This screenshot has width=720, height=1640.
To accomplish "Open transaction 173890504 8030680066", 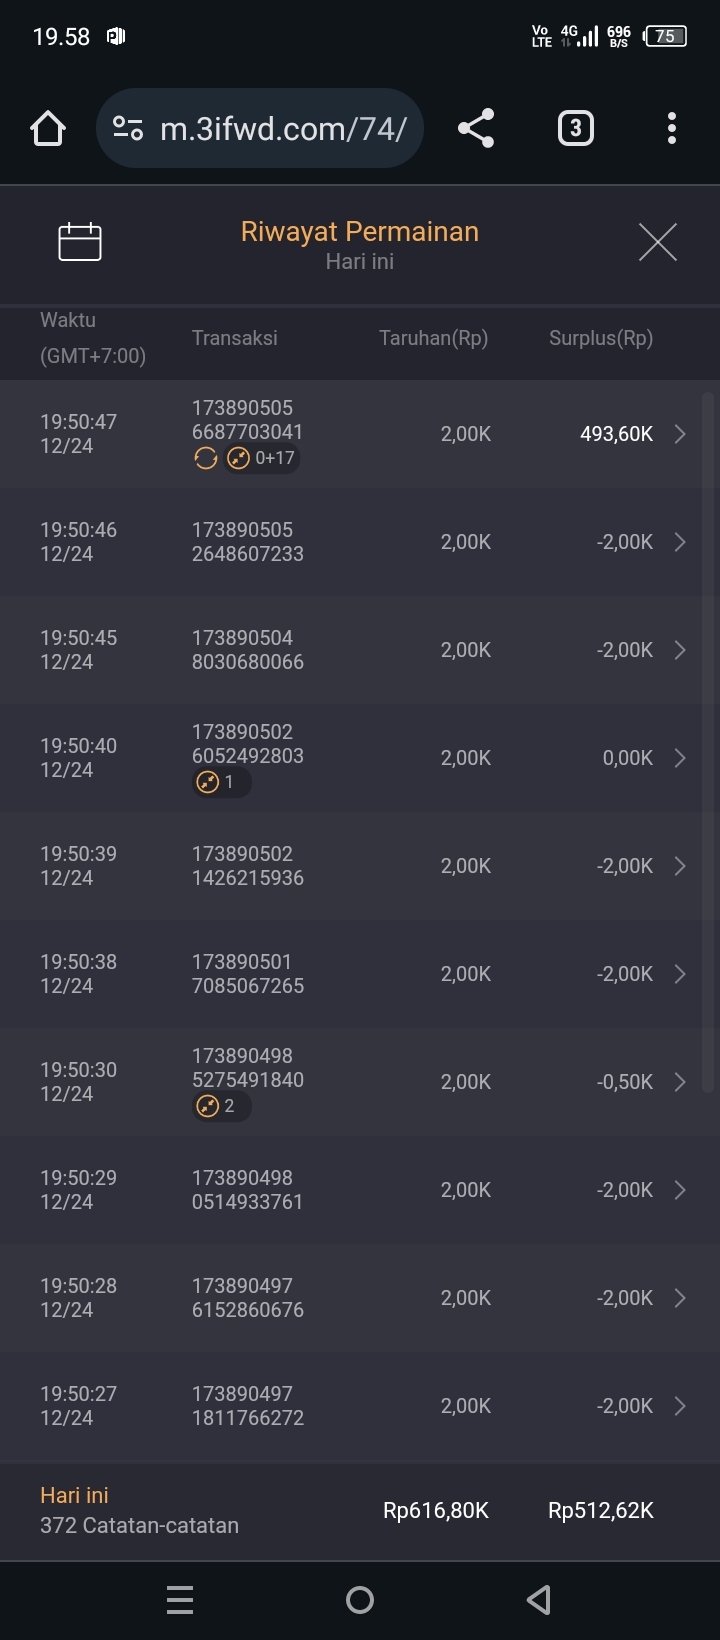I will (248, 650).
